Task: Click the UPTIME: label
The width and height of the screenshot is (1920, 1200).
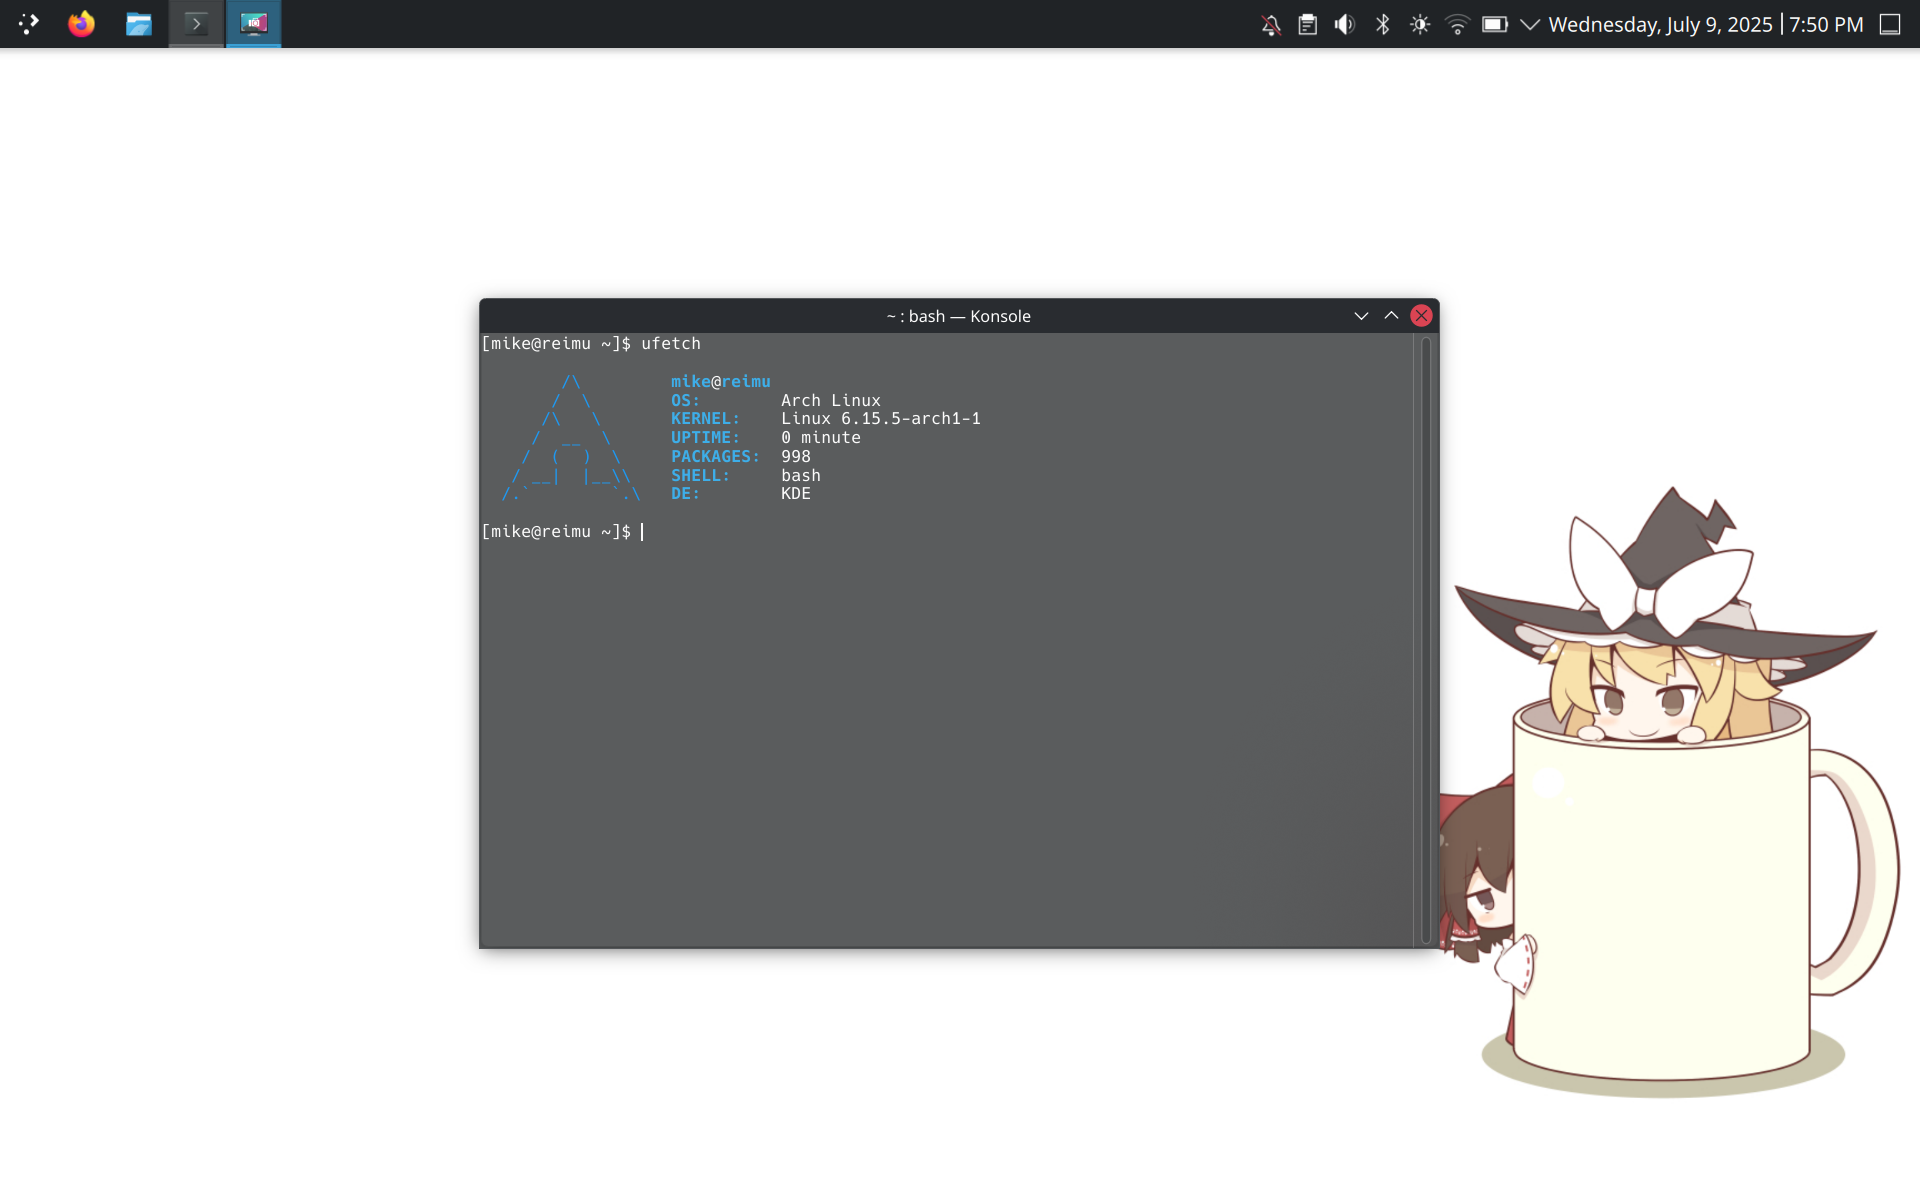Action: pyautogui.click(x=705, y=438)
